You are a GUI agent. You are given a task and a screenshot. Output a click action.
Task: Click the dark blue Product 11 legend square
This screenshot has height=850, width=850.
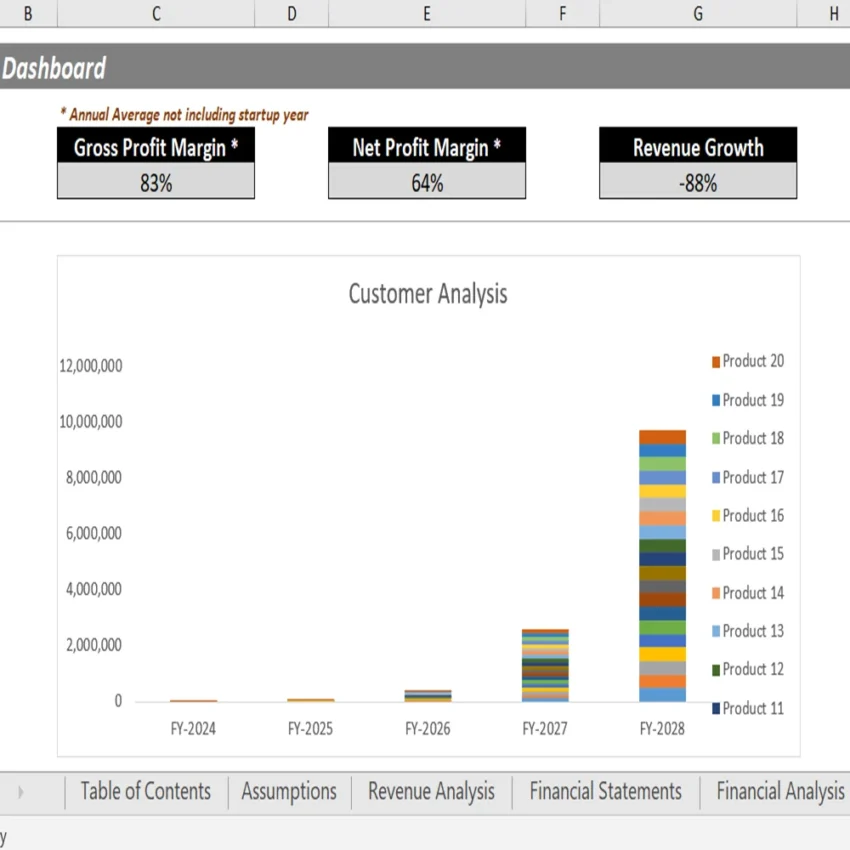tap(712, 708)
